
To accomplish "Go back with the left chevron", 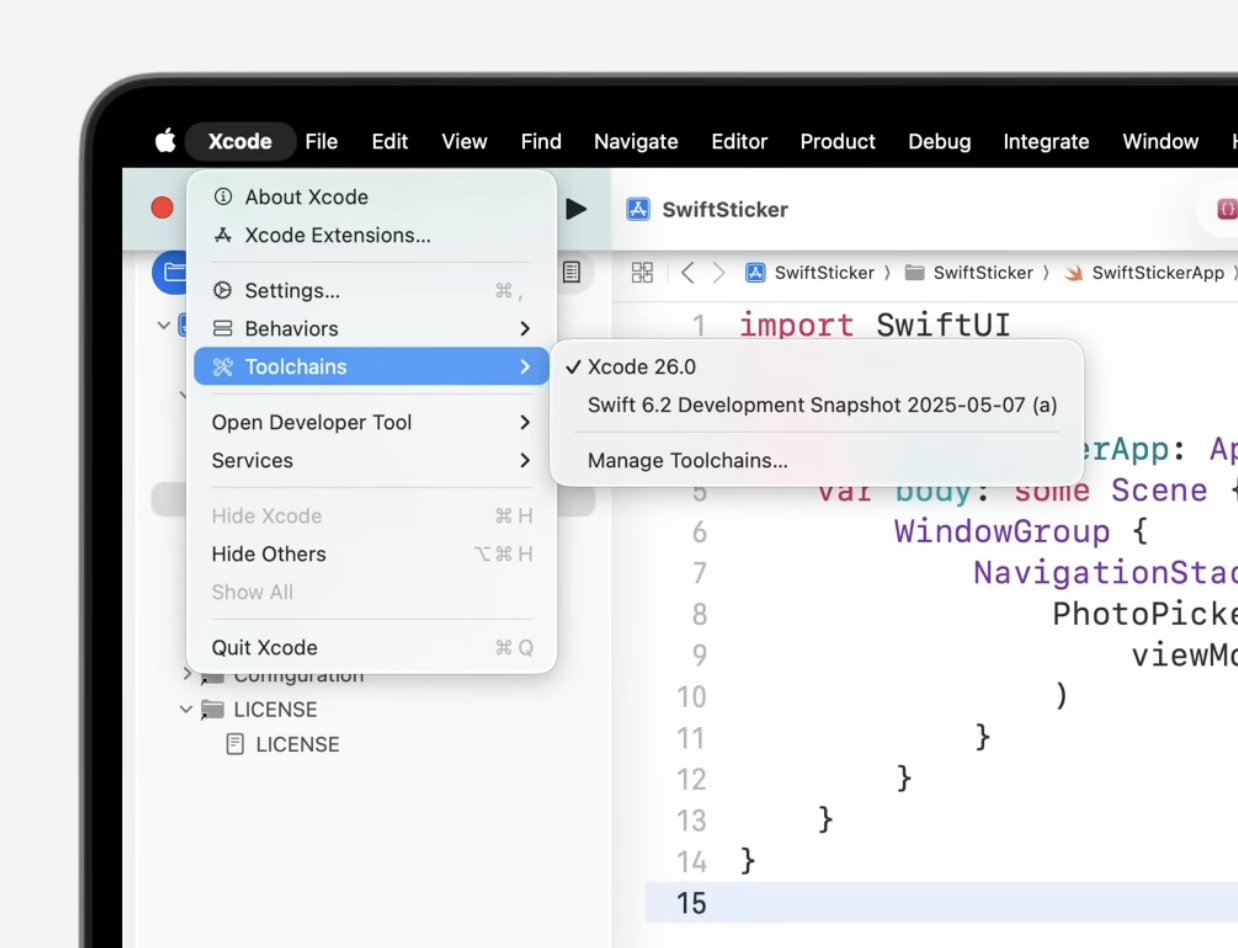I will coord(687,273).
